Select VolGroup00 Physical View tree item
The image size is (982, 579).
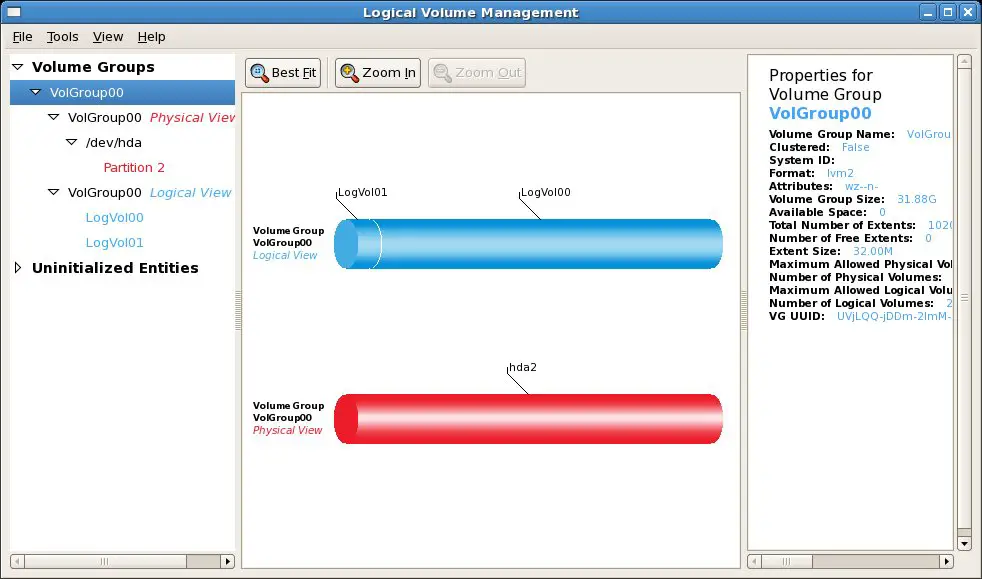coord(150,118)
